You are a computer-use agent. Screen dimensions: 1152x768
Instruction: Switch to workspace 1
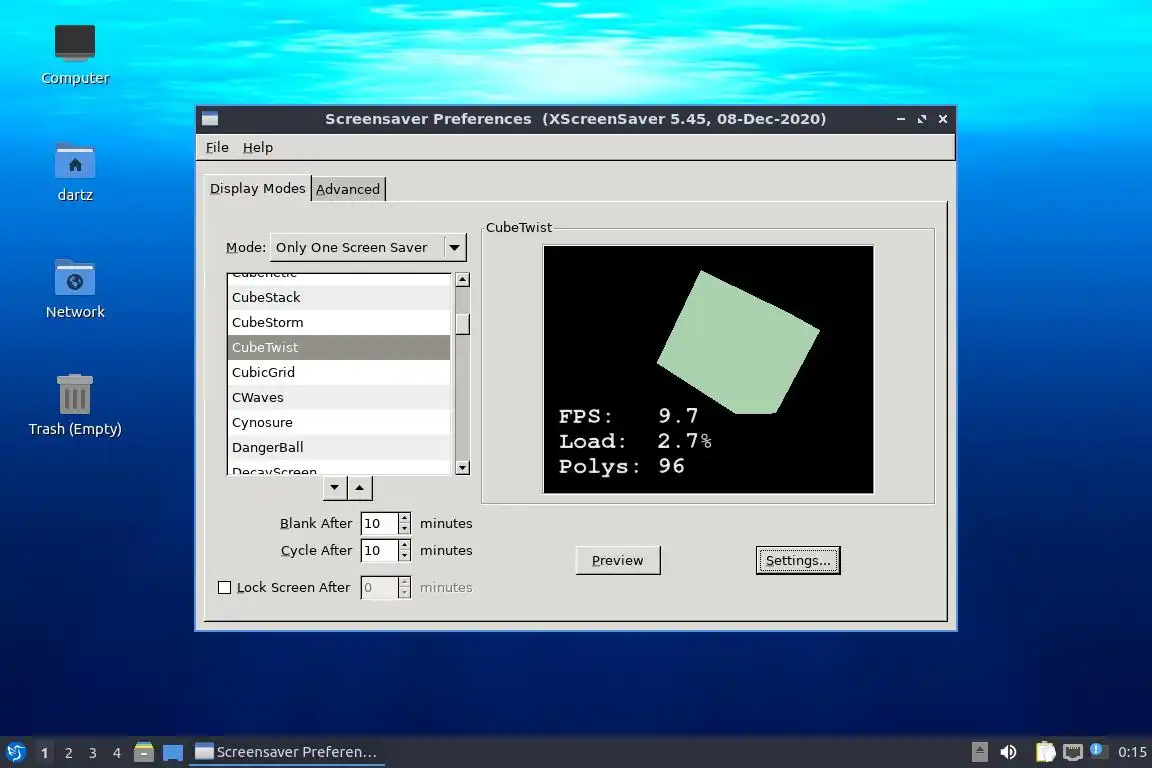(44, 753)
